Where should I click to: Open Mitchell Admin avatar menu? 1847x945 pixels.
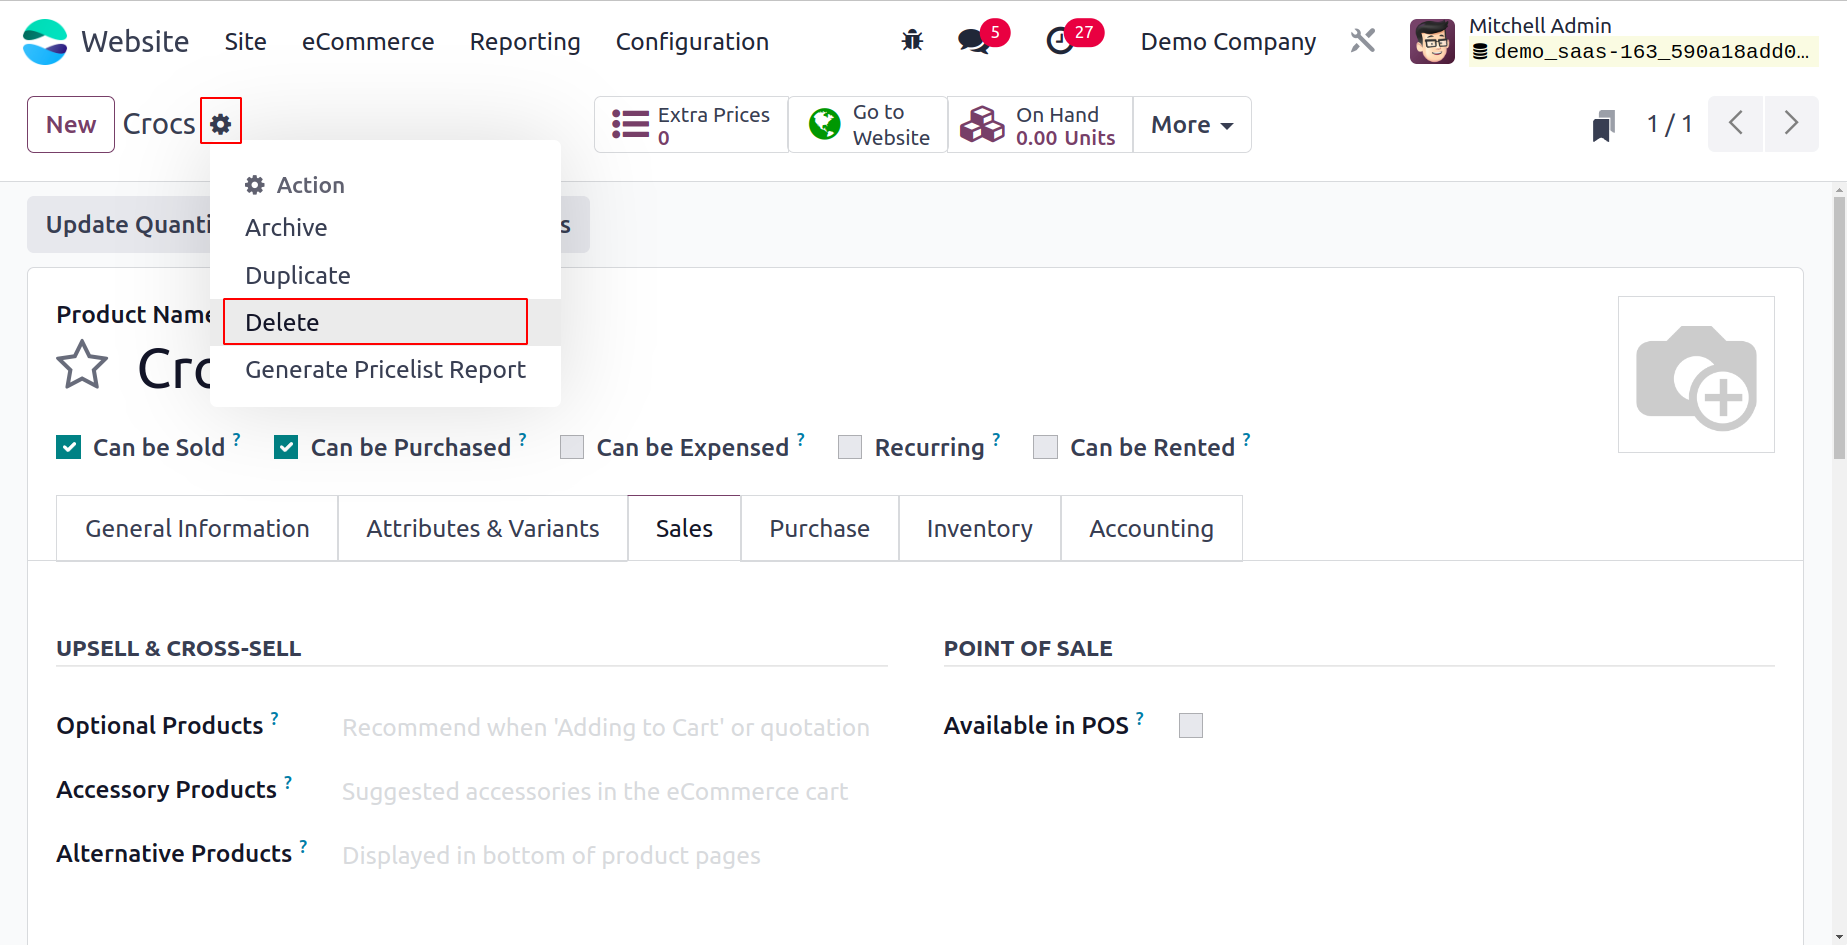[1432, 41]
